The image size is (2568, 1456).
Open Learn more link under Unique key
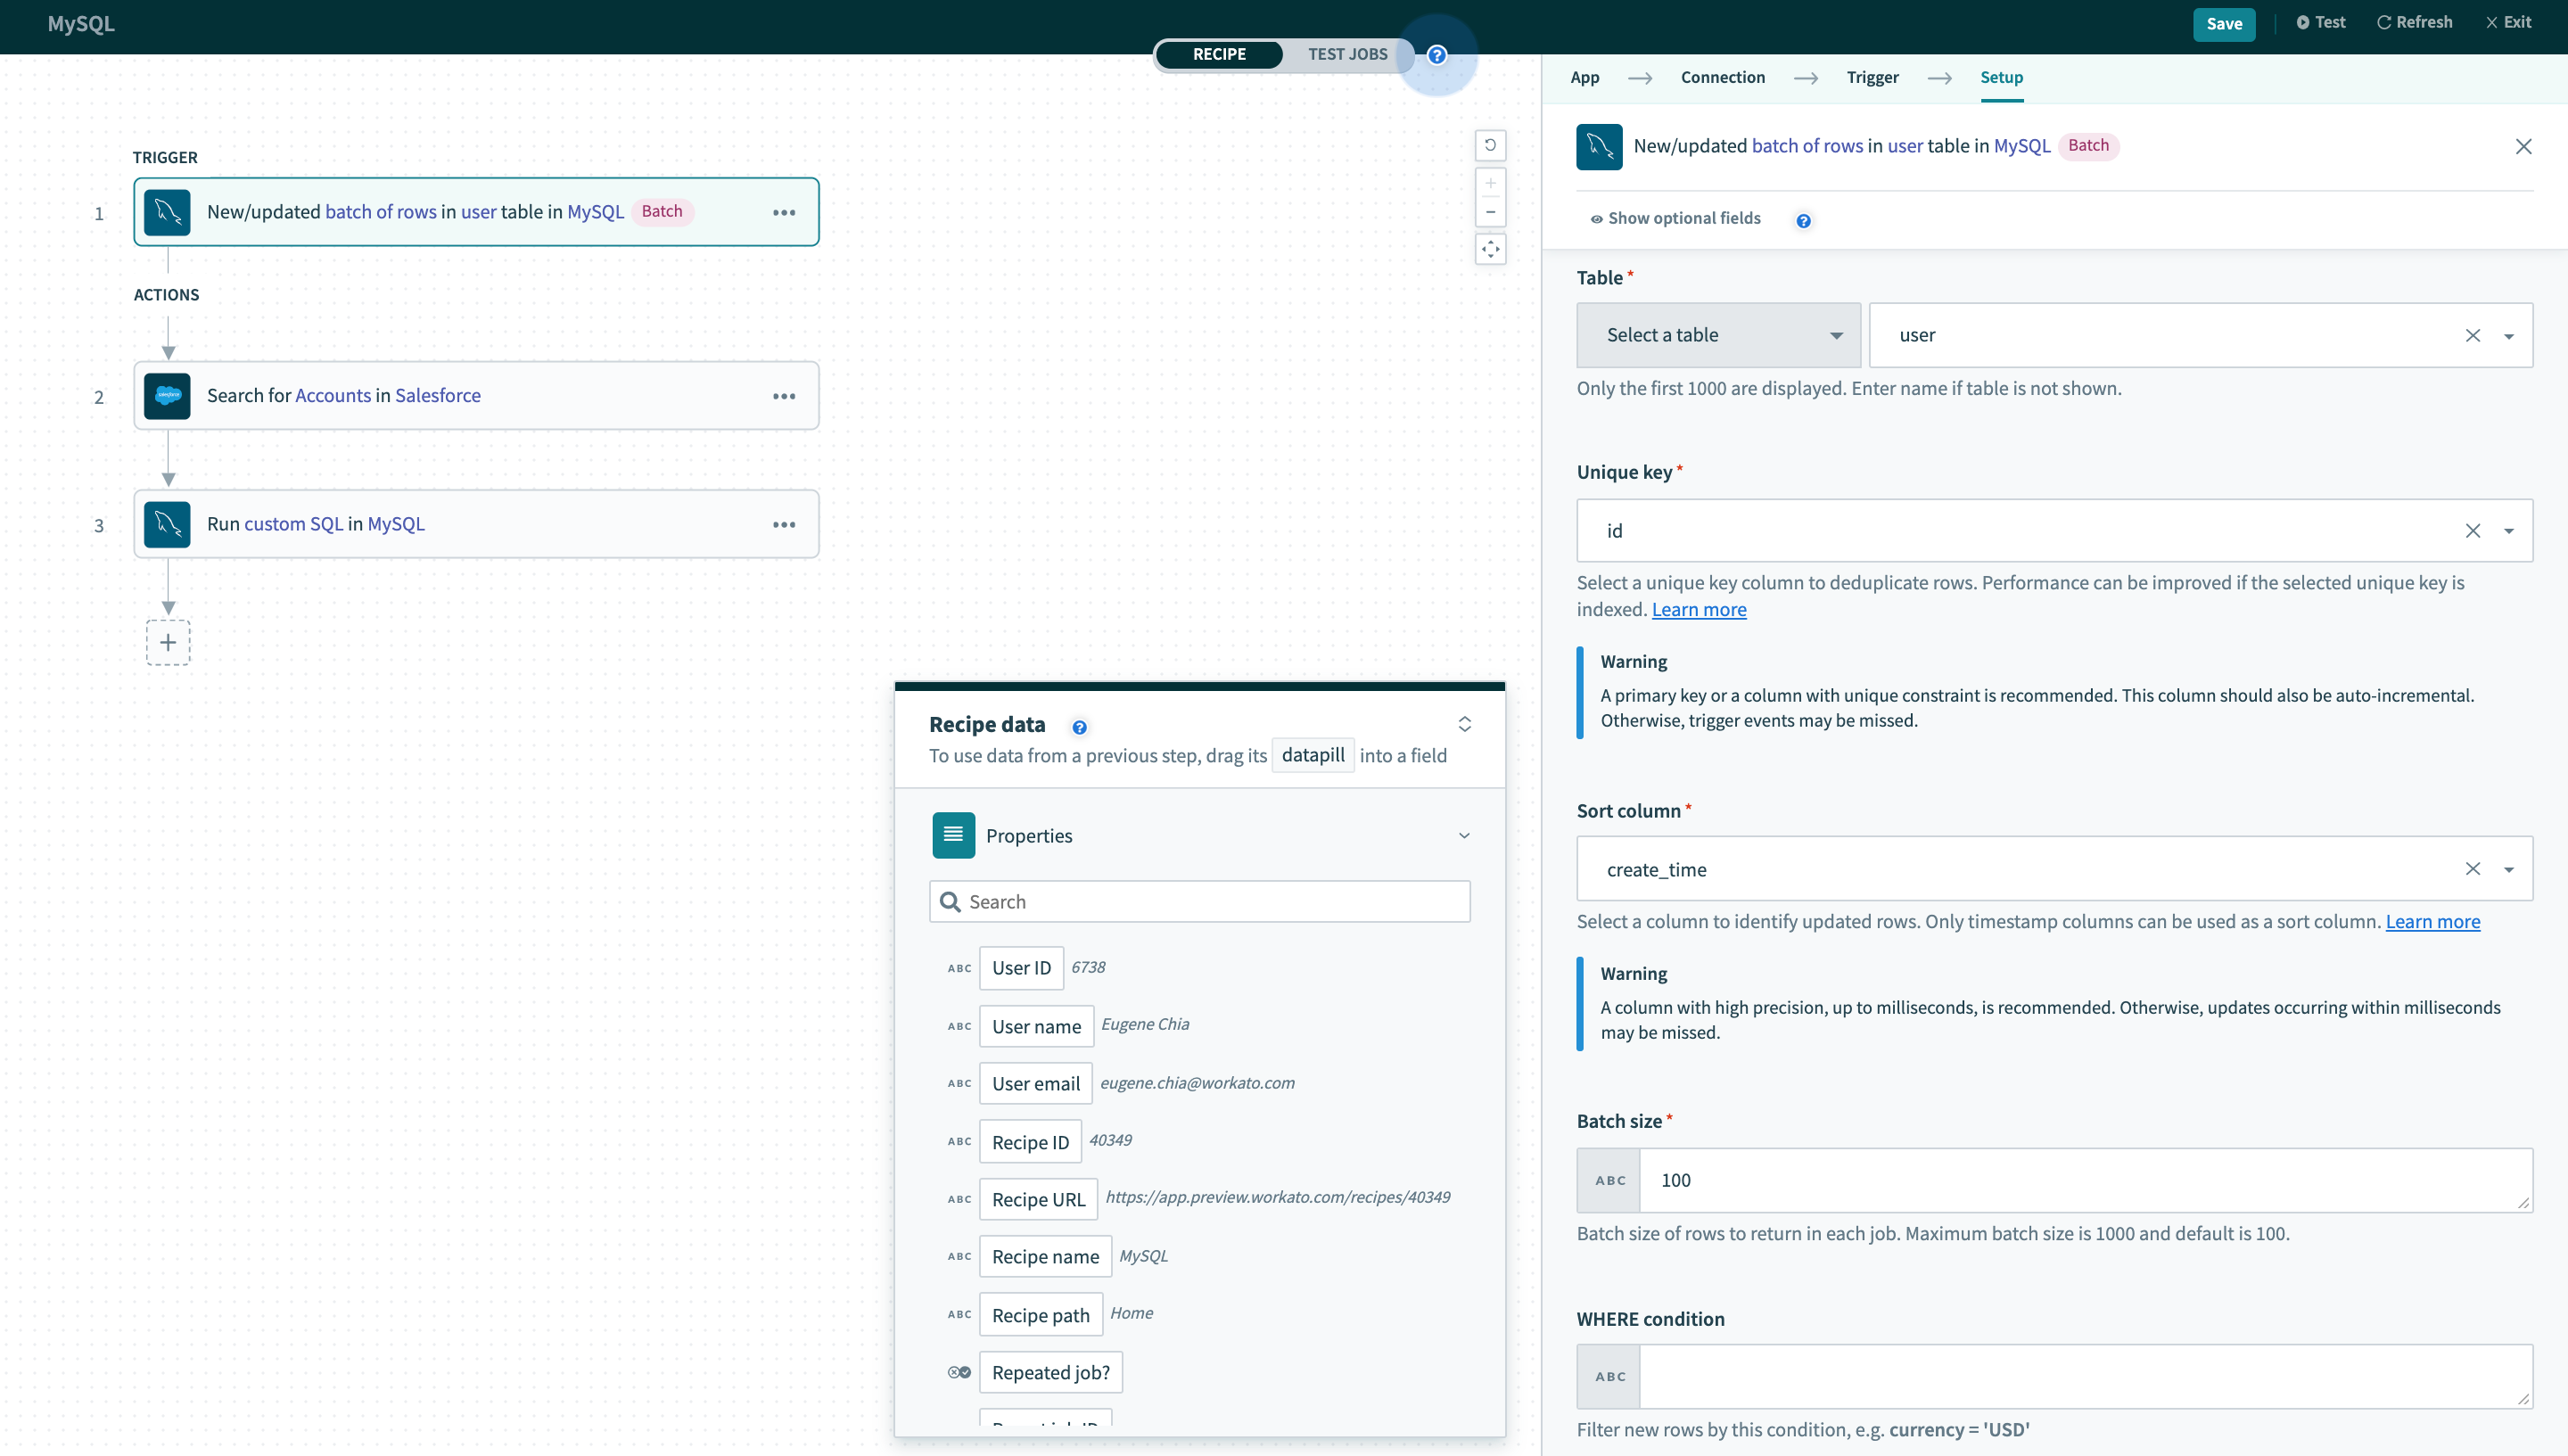pos(1698,609)
